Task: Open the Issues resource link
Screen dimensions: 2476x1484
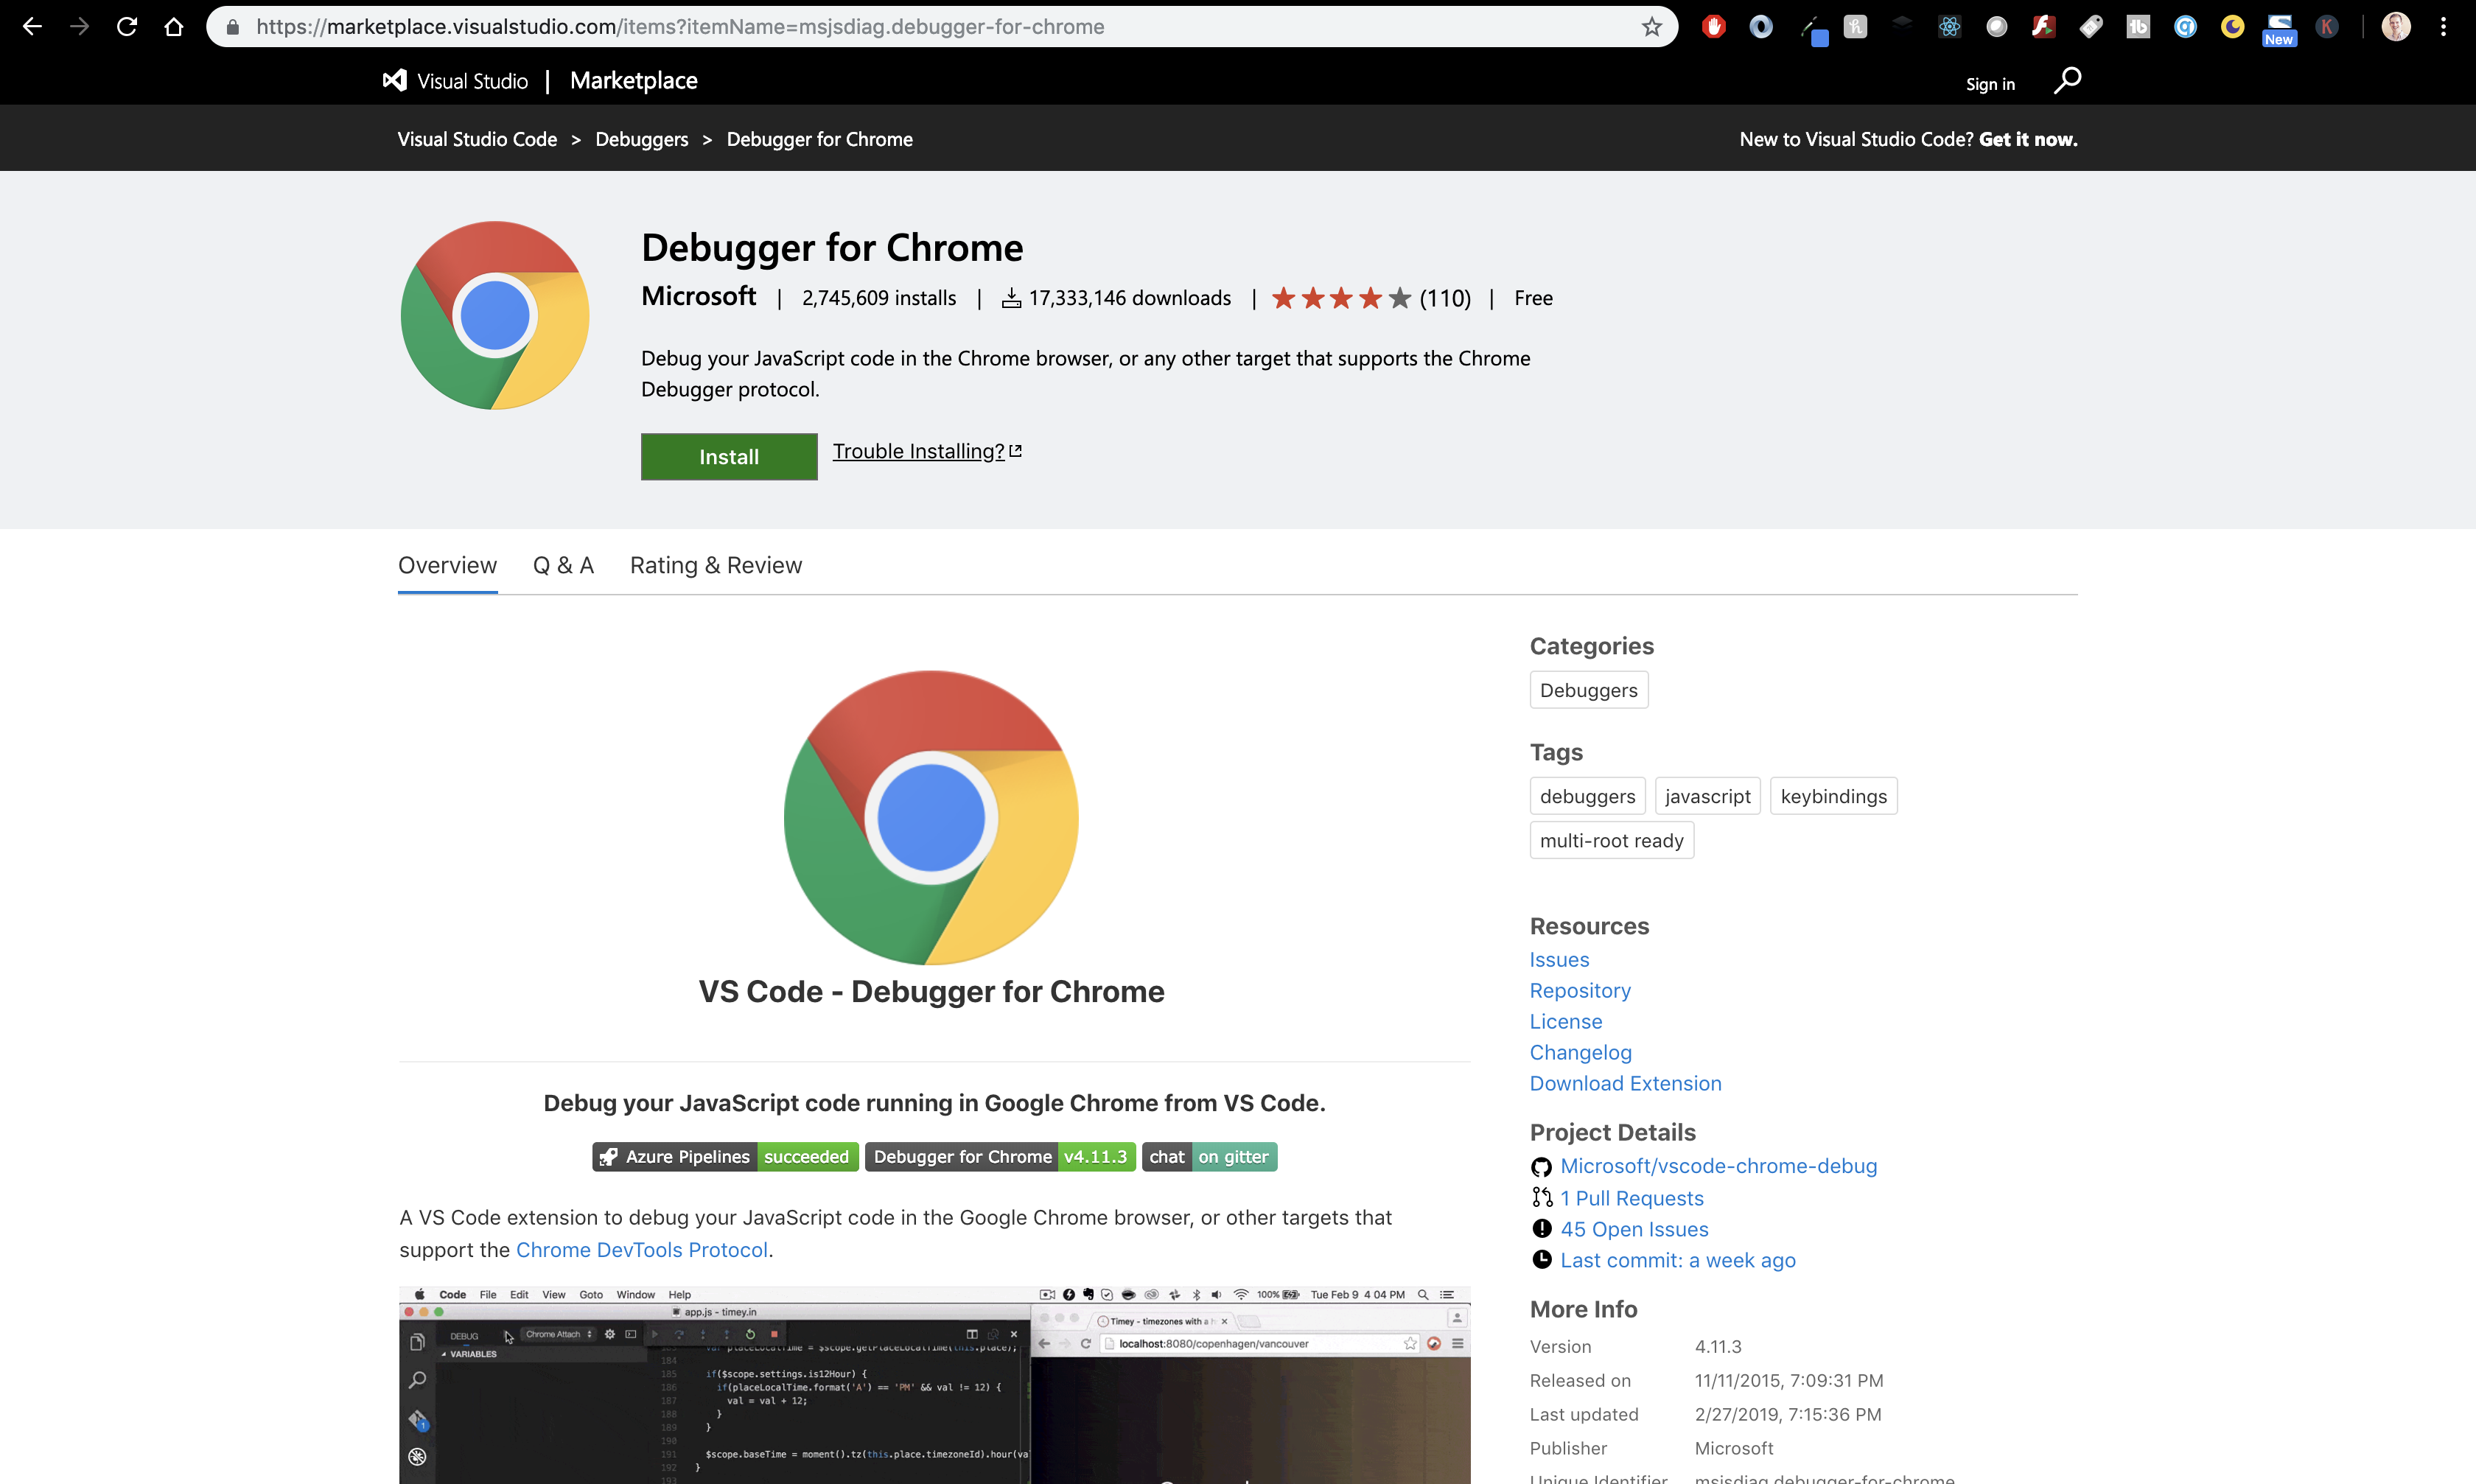Action: pos(1559,960)
